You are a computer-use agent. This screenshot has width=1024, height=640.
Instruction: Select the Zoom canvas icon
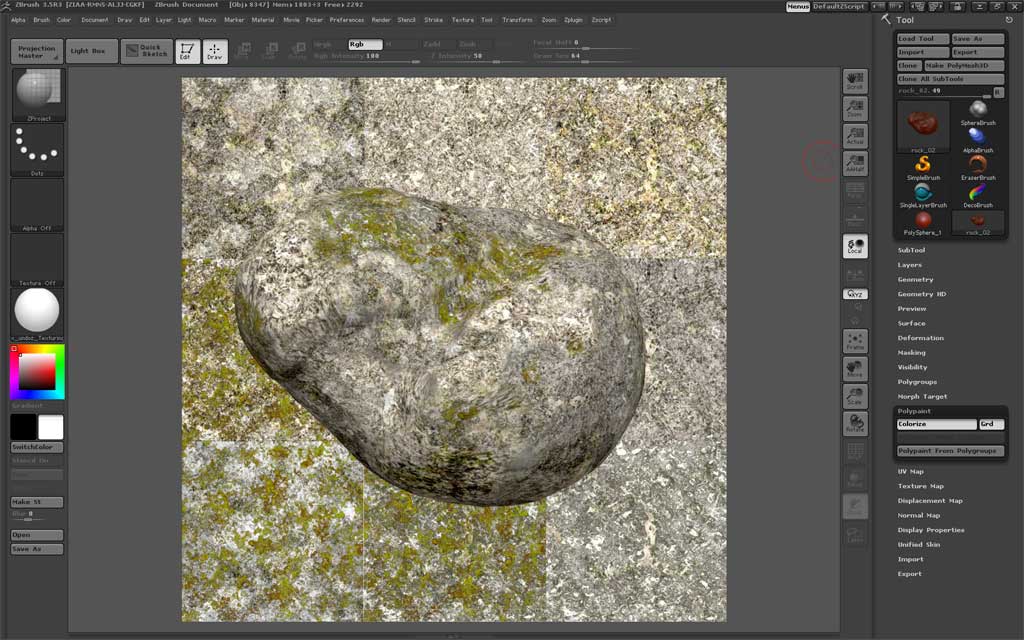(855, 108)
